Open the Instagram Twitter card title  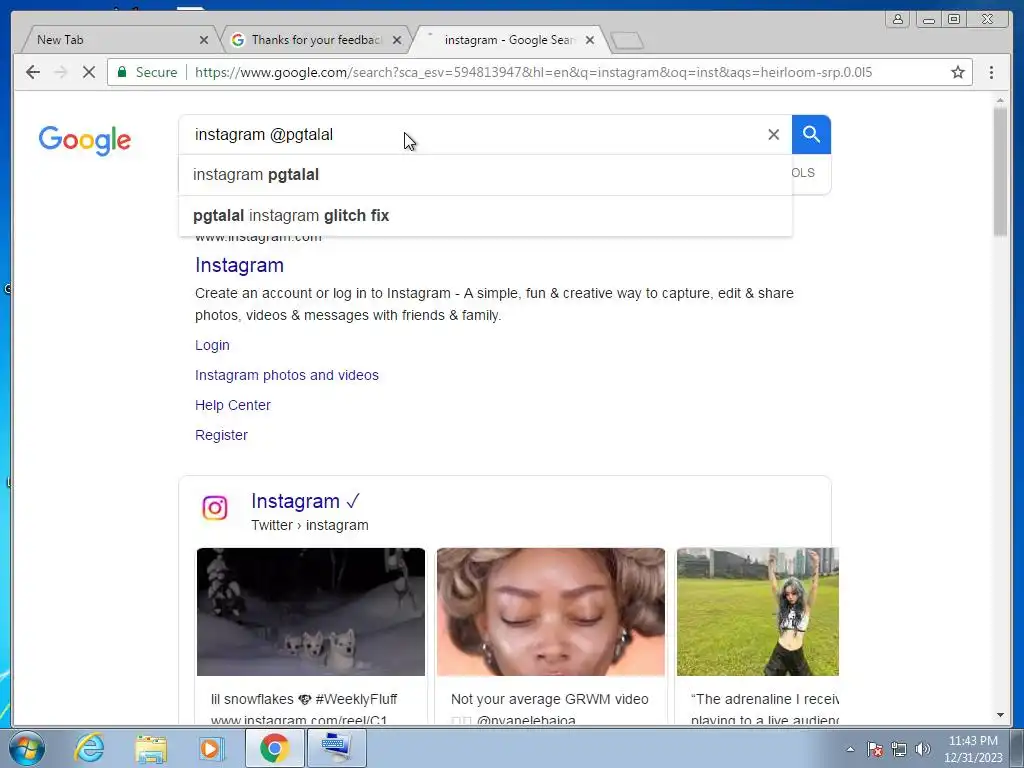pyautogui.click(x=305, y=501)
